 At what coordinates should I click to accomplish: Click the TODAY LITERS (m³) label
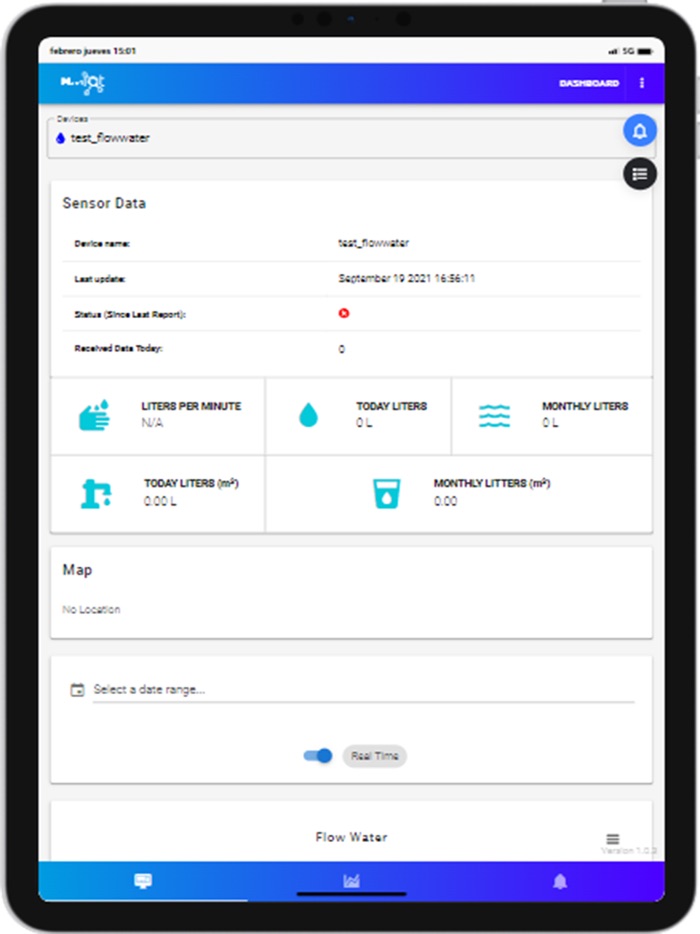[191, 483]
